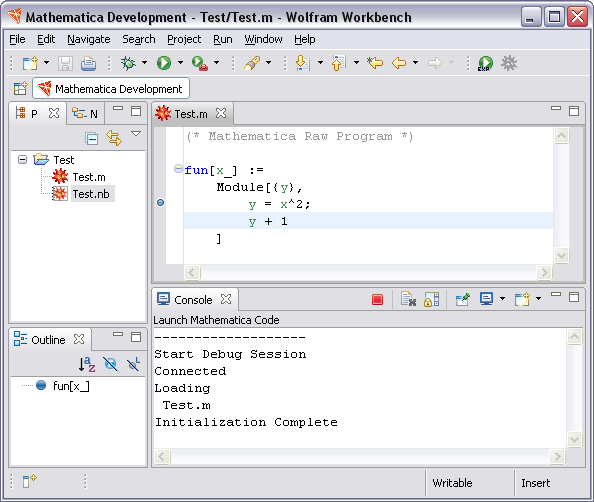The image size is (594, 502).
Task: Close the P package explorer tab
Action: coord(54,113)
